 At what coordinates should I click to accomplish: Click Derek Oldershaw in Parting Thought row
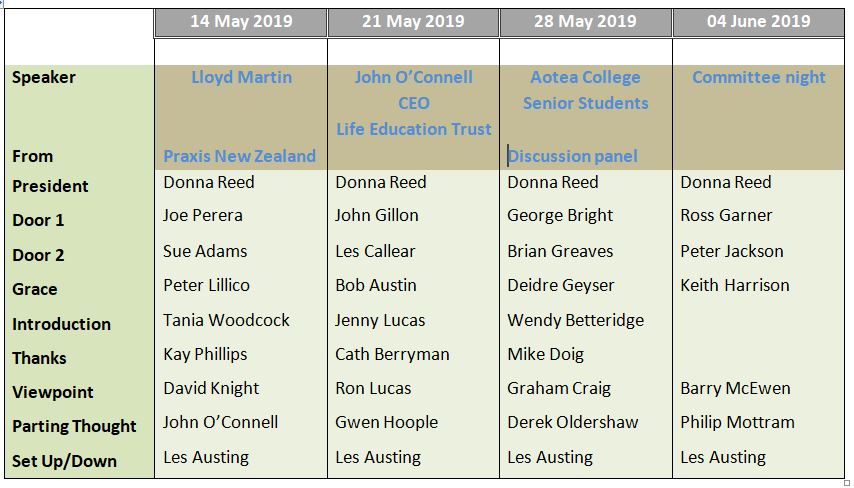click(572, 422)
